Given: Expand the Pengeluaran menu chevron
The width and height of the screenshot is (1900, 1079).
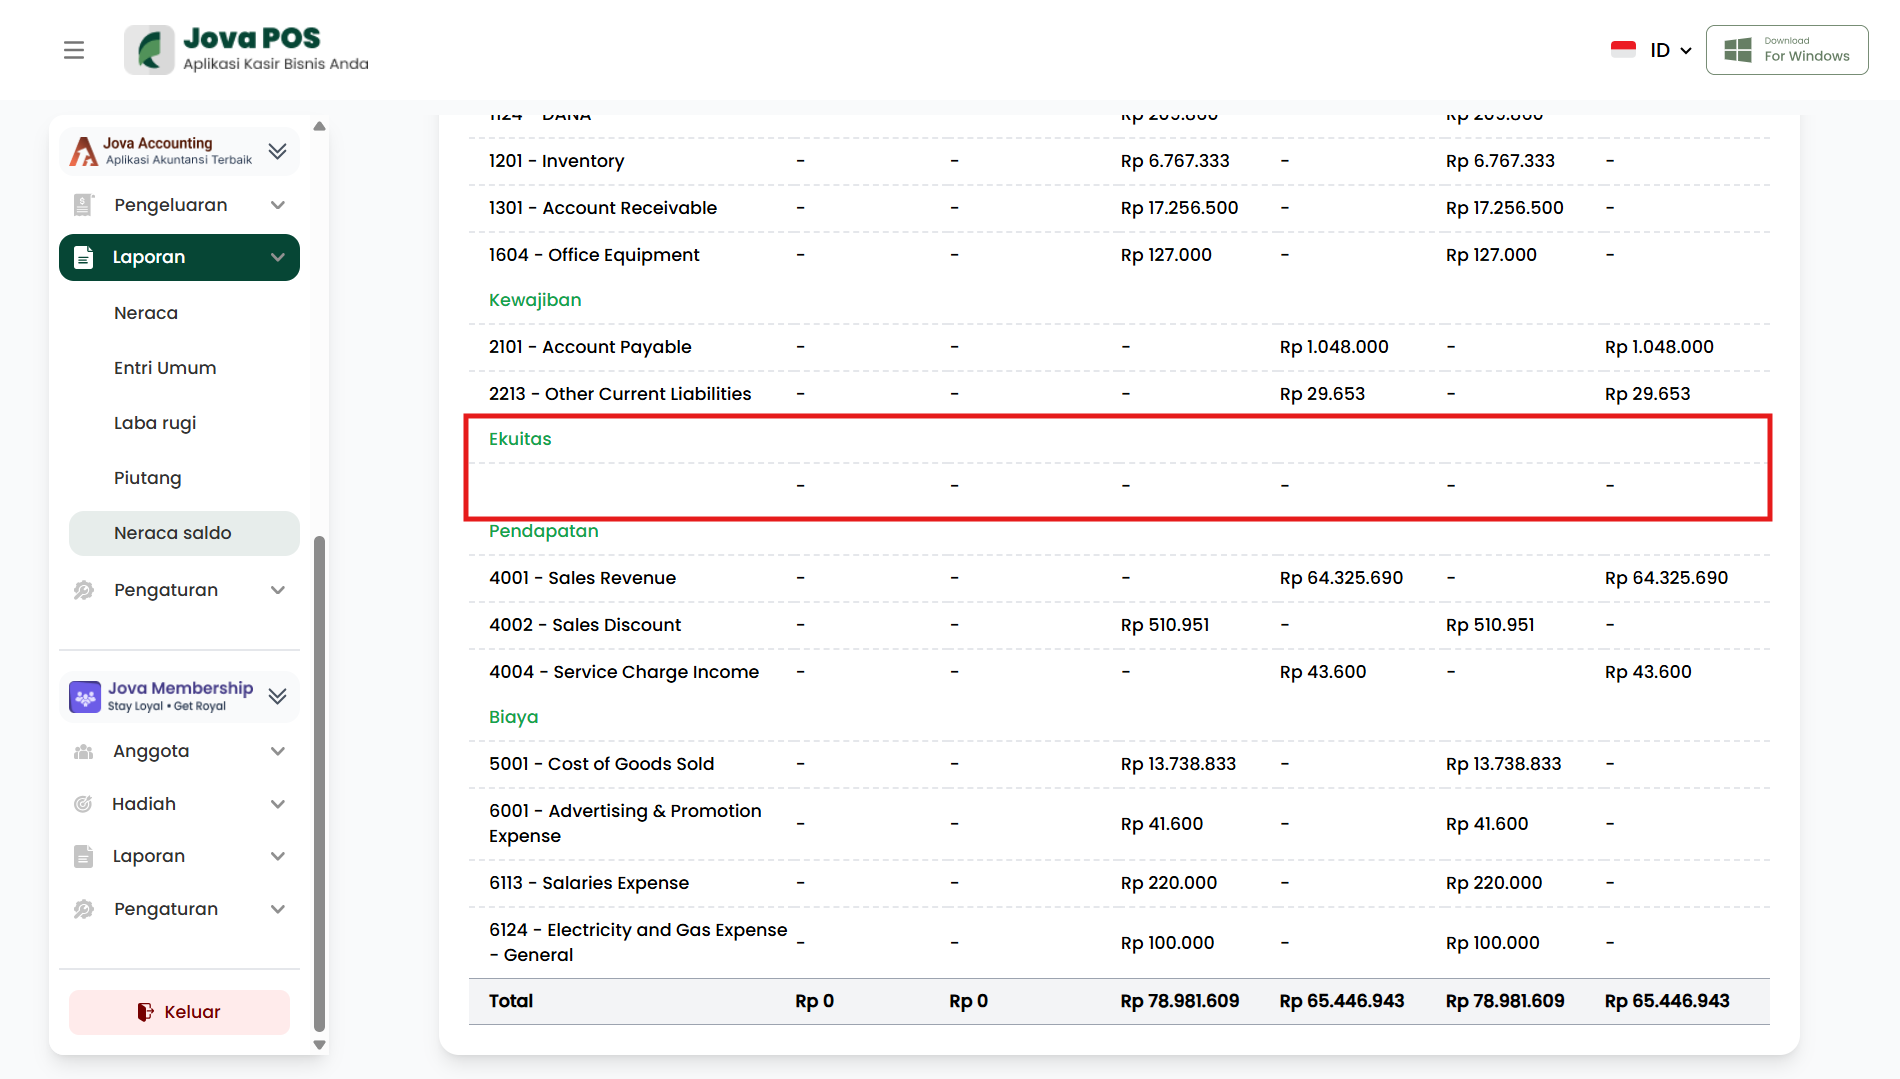Looking at the screenshot, I should (278, 205).
